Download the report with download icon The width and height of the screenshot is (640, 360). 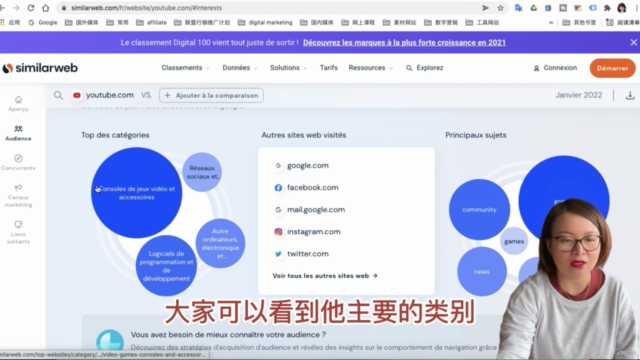[x=630, y=95]
